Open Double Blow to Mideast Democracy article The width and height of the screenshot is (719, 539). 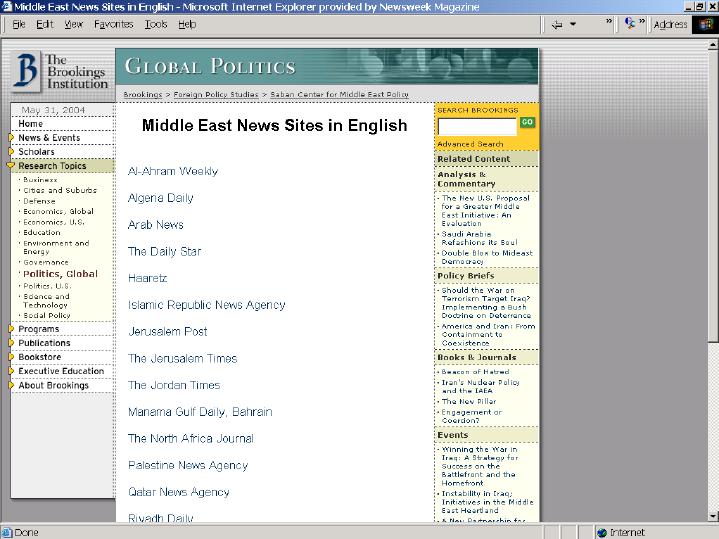pos(487,257)
